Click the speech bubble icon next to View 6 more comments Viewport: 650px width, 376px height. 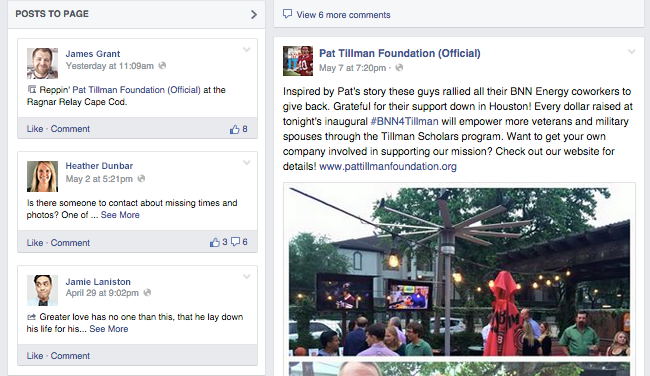(287, 14)
